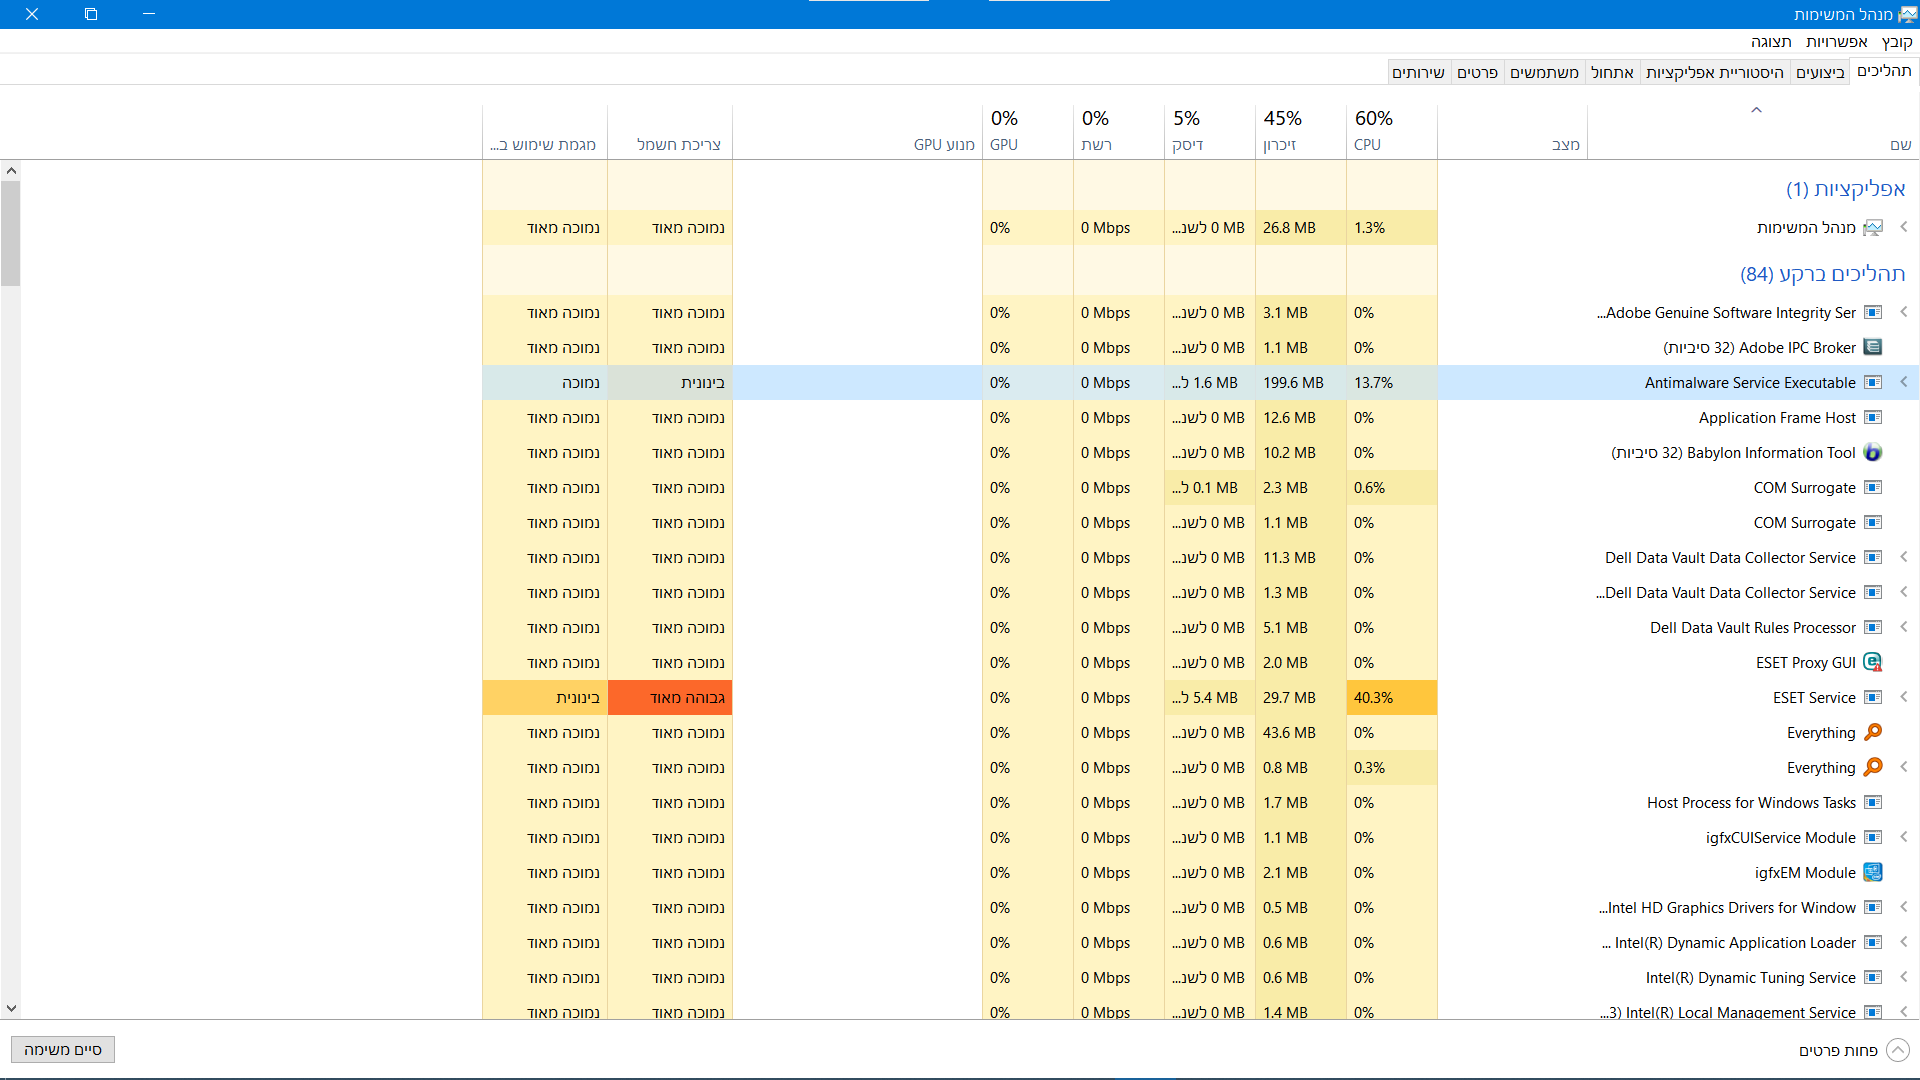Expand Adobe Genuine Software Integrity Service row
This screenshot has width=1920, height=1080.
tap(1904, 312)
